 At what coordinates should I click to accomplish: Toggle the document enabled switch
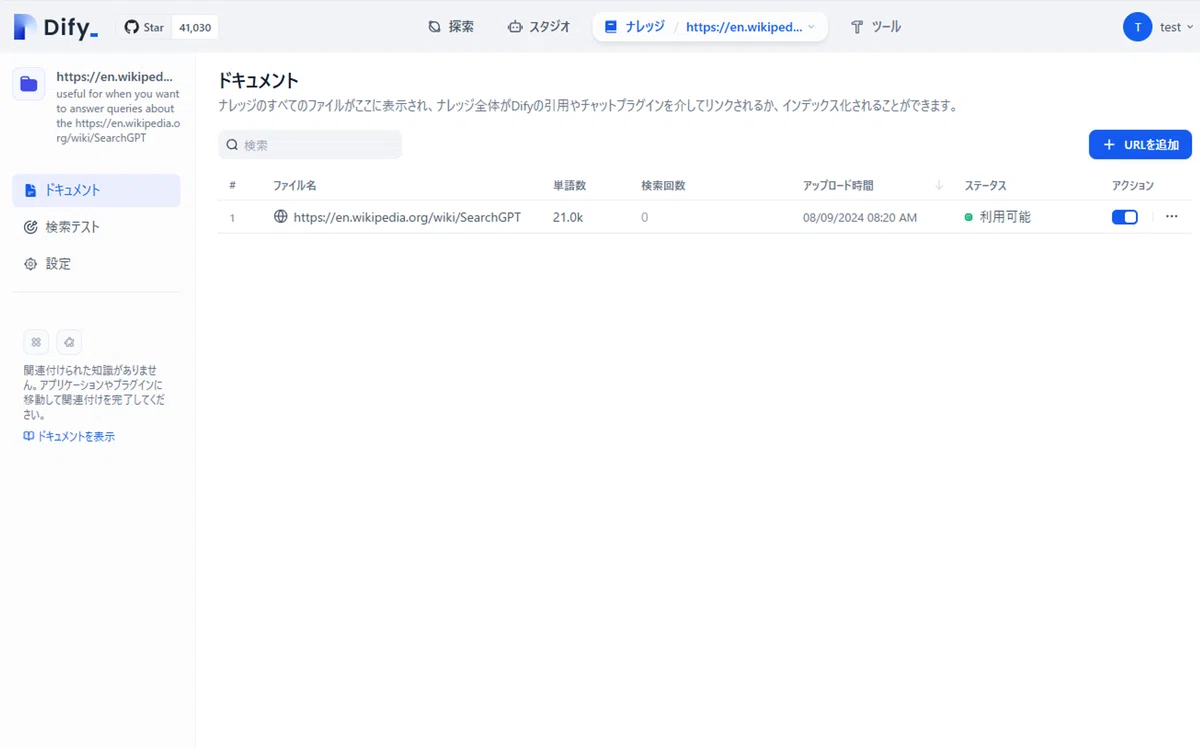(1125, 217)
